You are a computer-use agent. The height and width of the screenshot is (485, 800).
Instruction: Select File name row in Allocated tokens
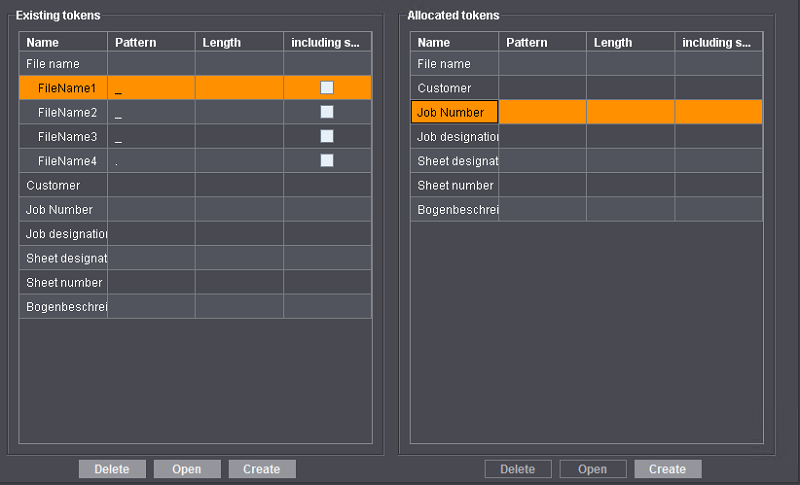pyautogui.click(x=587, y=64)
